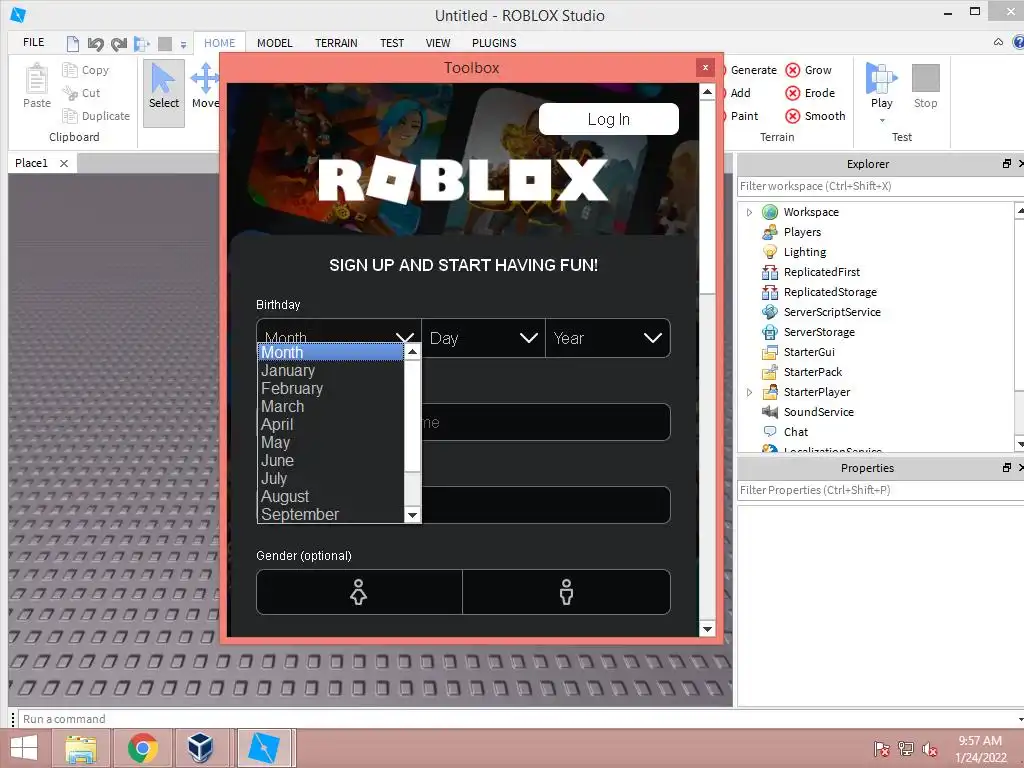The height and width of the screenshot is (768, 1024).
Task: Click the New file icon in quick access toolbar
Action: pyautogui.click(x=72, y=44)
